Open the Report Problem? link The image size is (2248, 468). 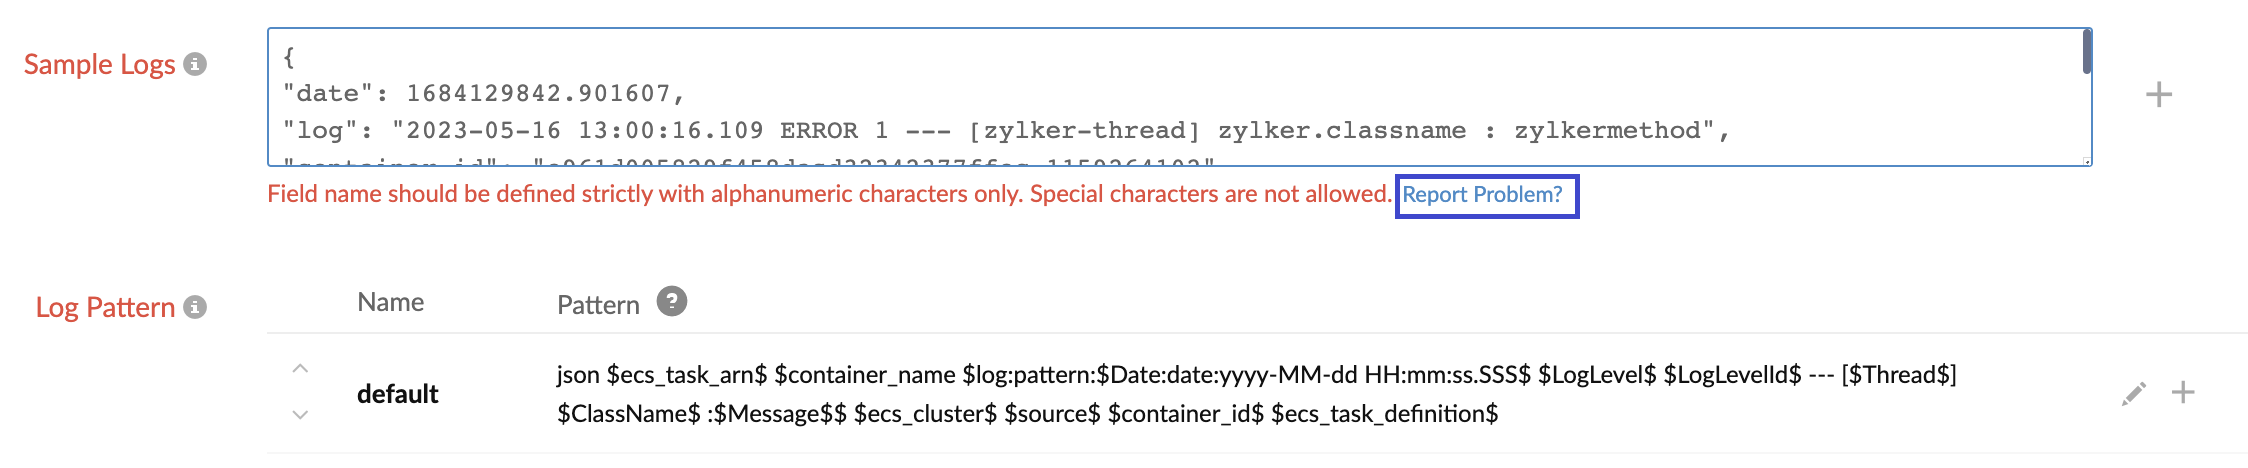[1482, 195]
